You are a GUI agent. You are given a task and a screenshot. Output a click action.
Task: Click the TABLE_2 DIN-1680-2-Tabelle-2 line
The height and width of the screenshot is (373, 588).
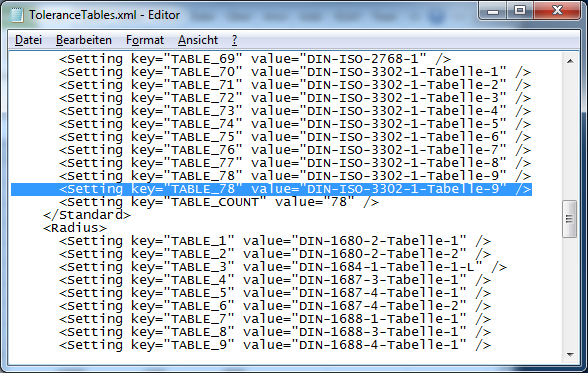coord(275,254)
